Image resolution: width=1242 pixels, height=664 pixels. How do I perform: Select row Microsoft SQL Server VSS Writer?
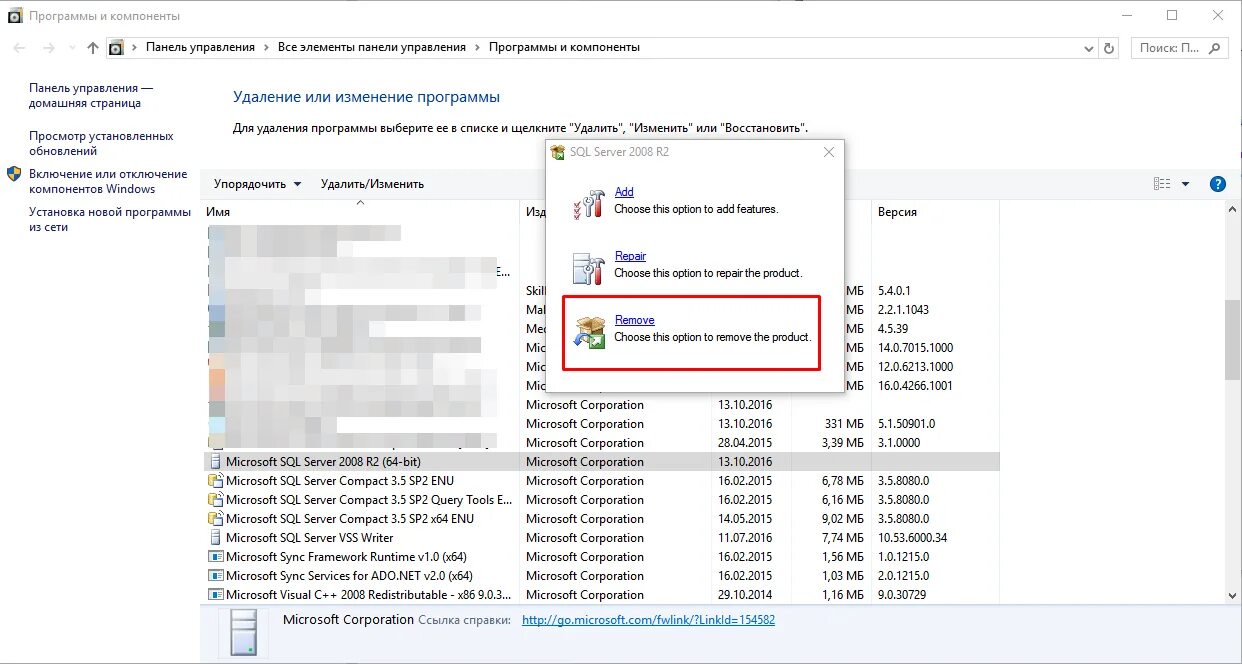point(600,538)
